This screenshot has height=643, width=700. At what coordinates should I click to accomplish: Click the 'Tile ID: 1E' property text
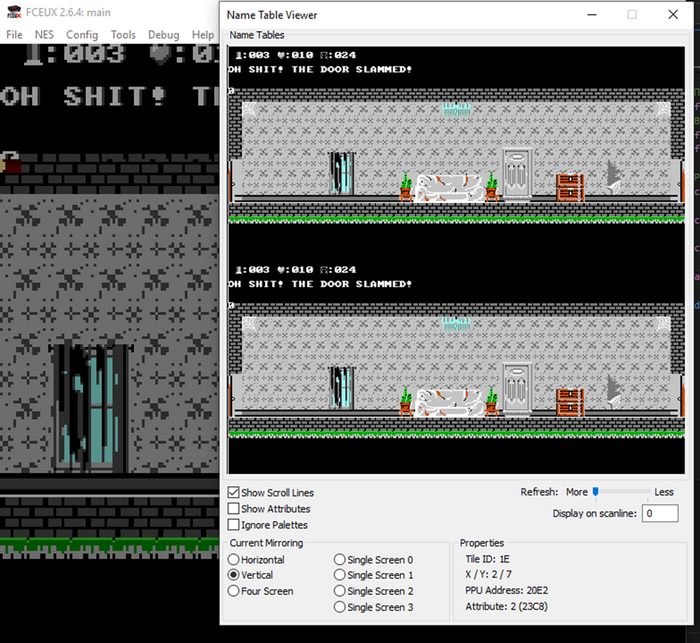pos(488,559)
